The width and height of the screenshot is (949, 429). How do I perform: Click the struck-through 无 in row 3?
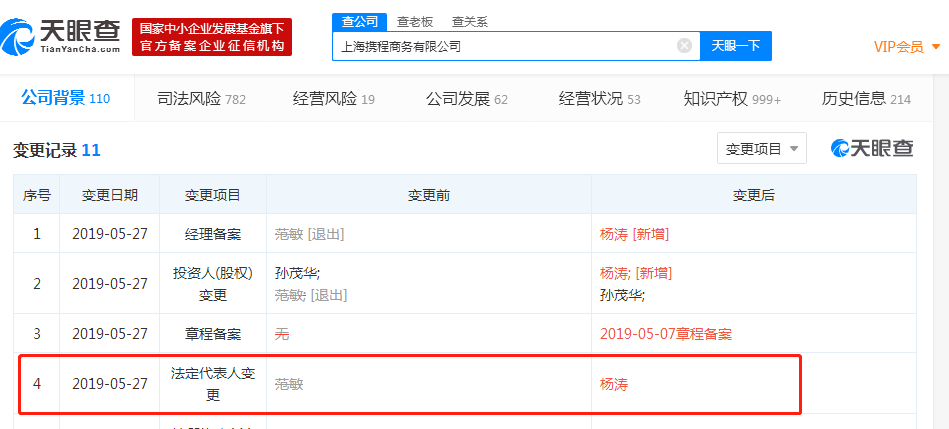(281, 333)
